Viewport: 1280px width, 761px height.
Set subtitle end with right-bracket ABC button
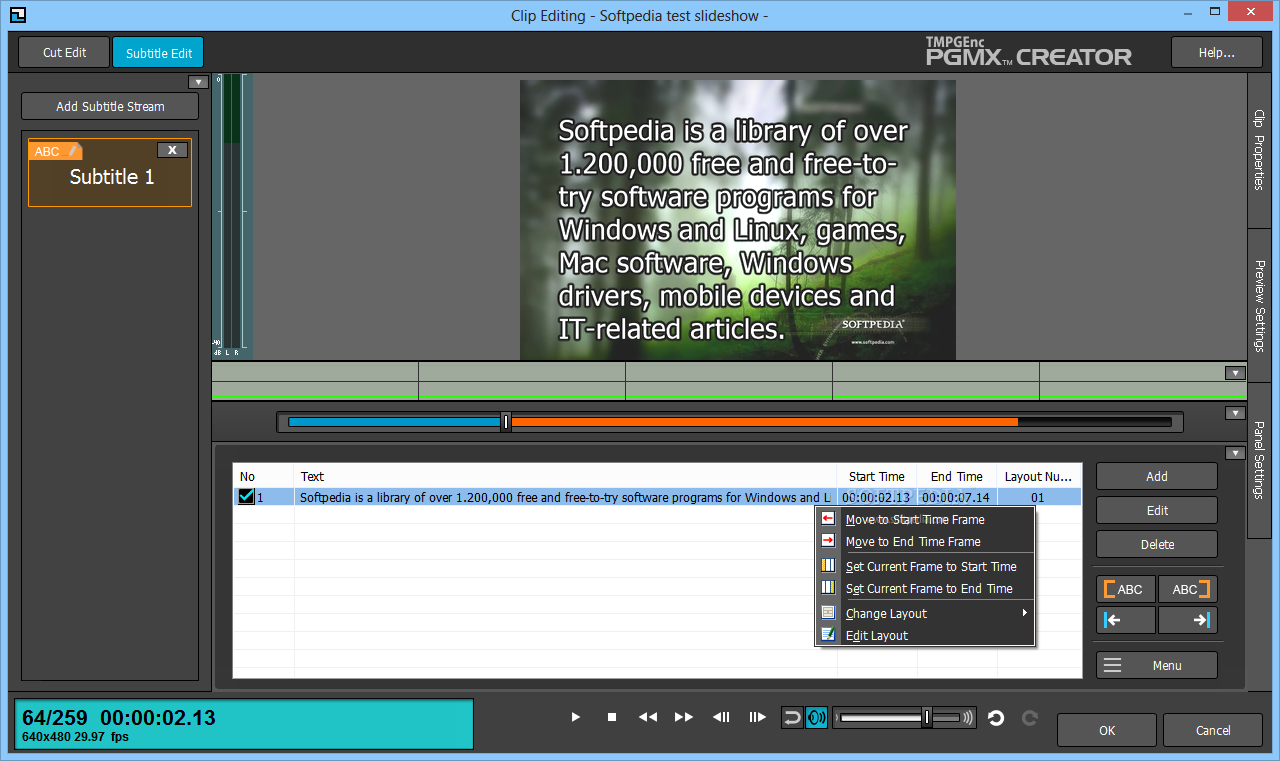click(x=1188, y=589)
